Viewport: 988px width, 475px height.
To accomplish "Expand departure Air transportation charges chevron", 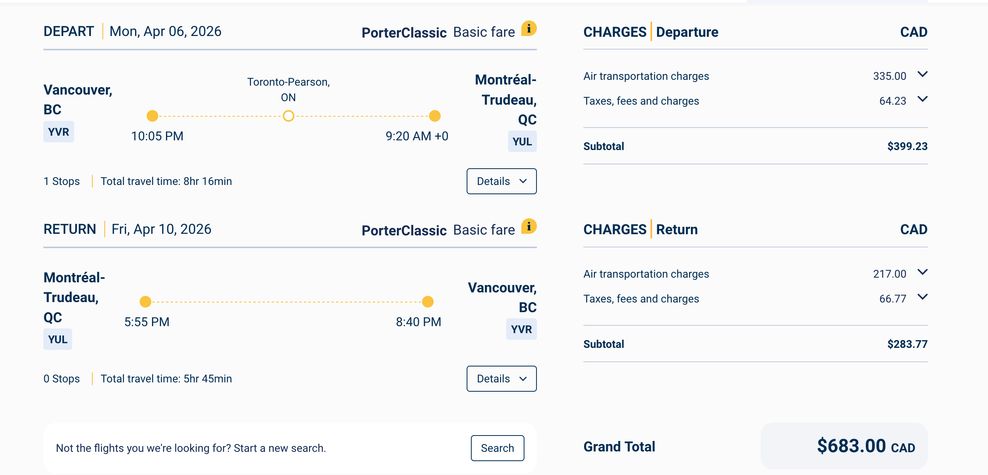I will tap(922, 75).
